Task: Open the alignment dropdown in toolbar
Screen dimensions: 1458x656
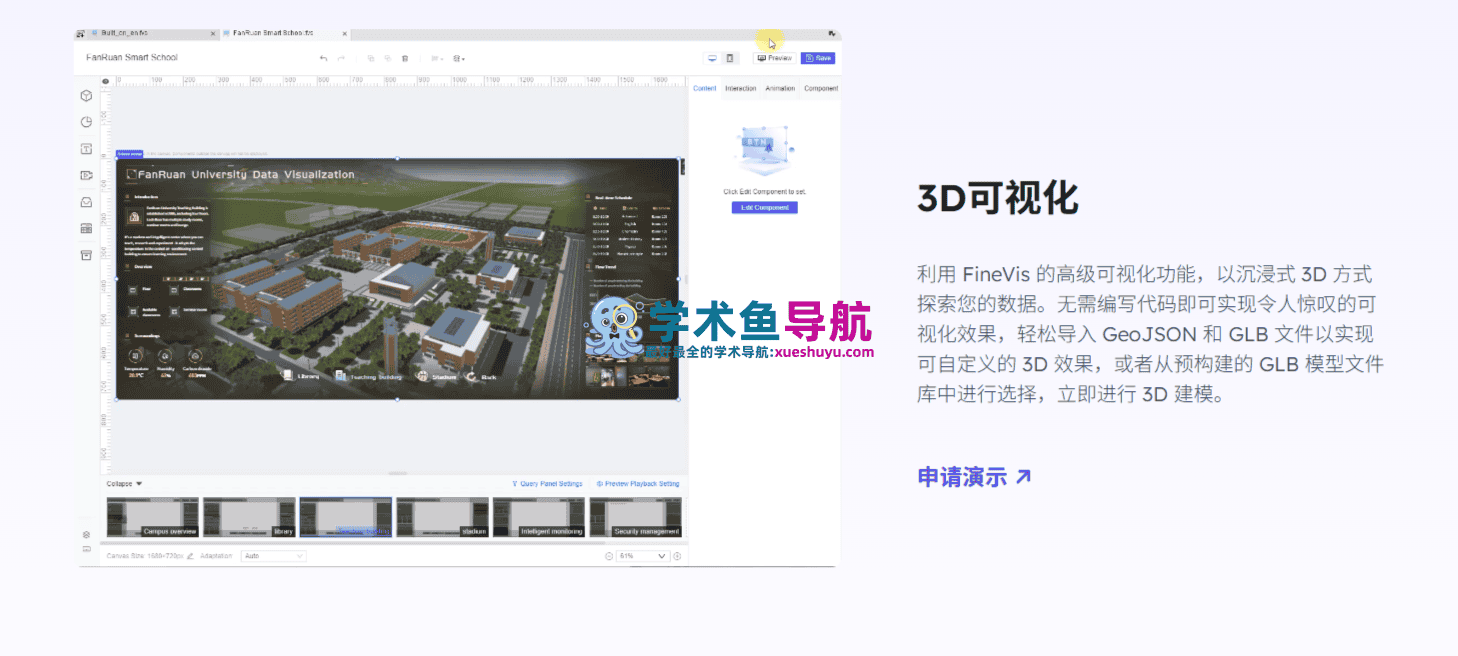Action: (x=437, y=58)
